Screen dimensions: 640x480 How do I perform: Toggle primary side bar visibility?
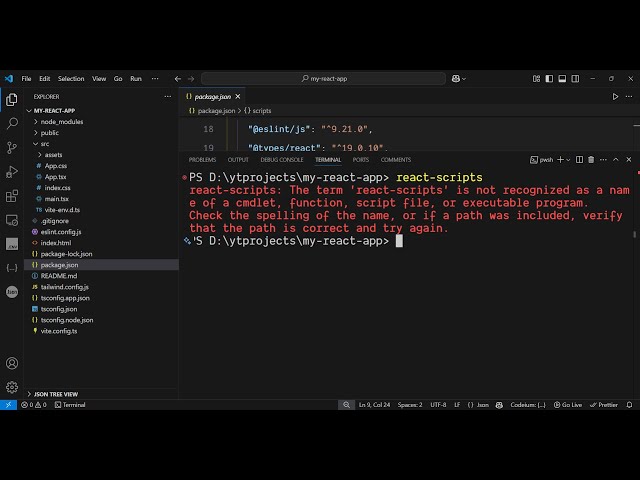pyautogui.click(x=549, y=78)
